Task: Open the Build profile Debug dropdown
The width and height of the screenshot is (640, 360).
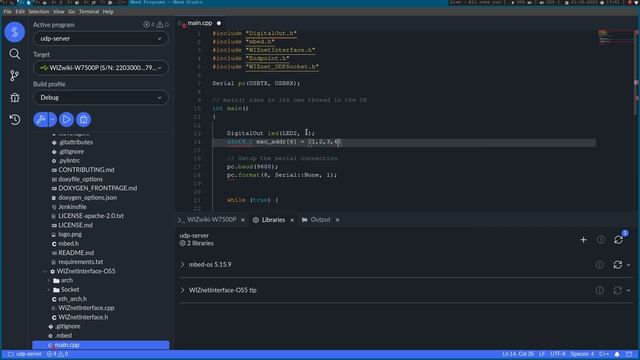Action: click(101, 98)
